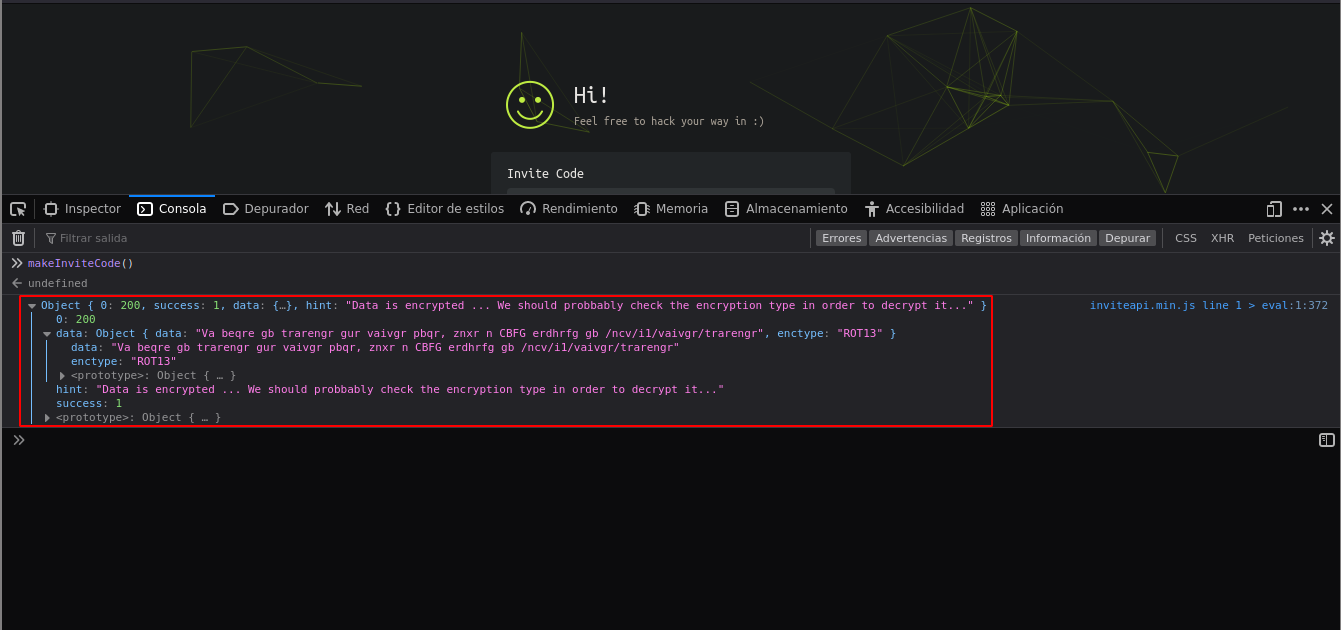Open the Inspector tab
Viewport: 1341px width, 630px height.
click(82, 209)
